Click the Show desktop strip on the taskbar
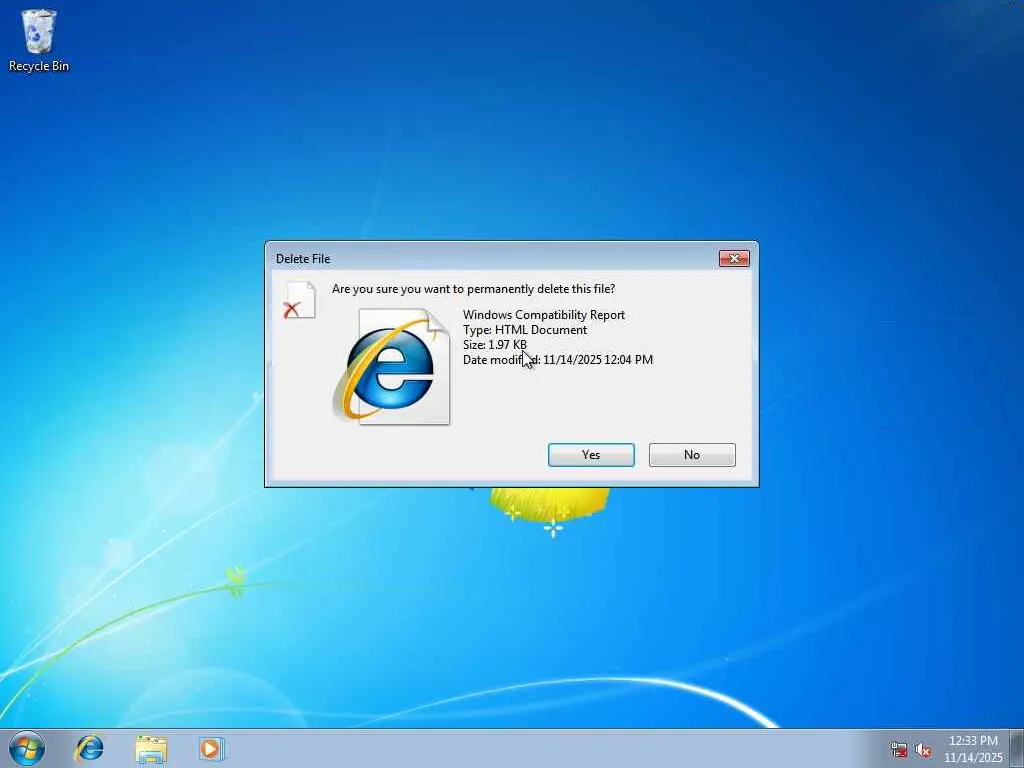1024x768 pixels. pyautogui.click(x=1016, y=749)
